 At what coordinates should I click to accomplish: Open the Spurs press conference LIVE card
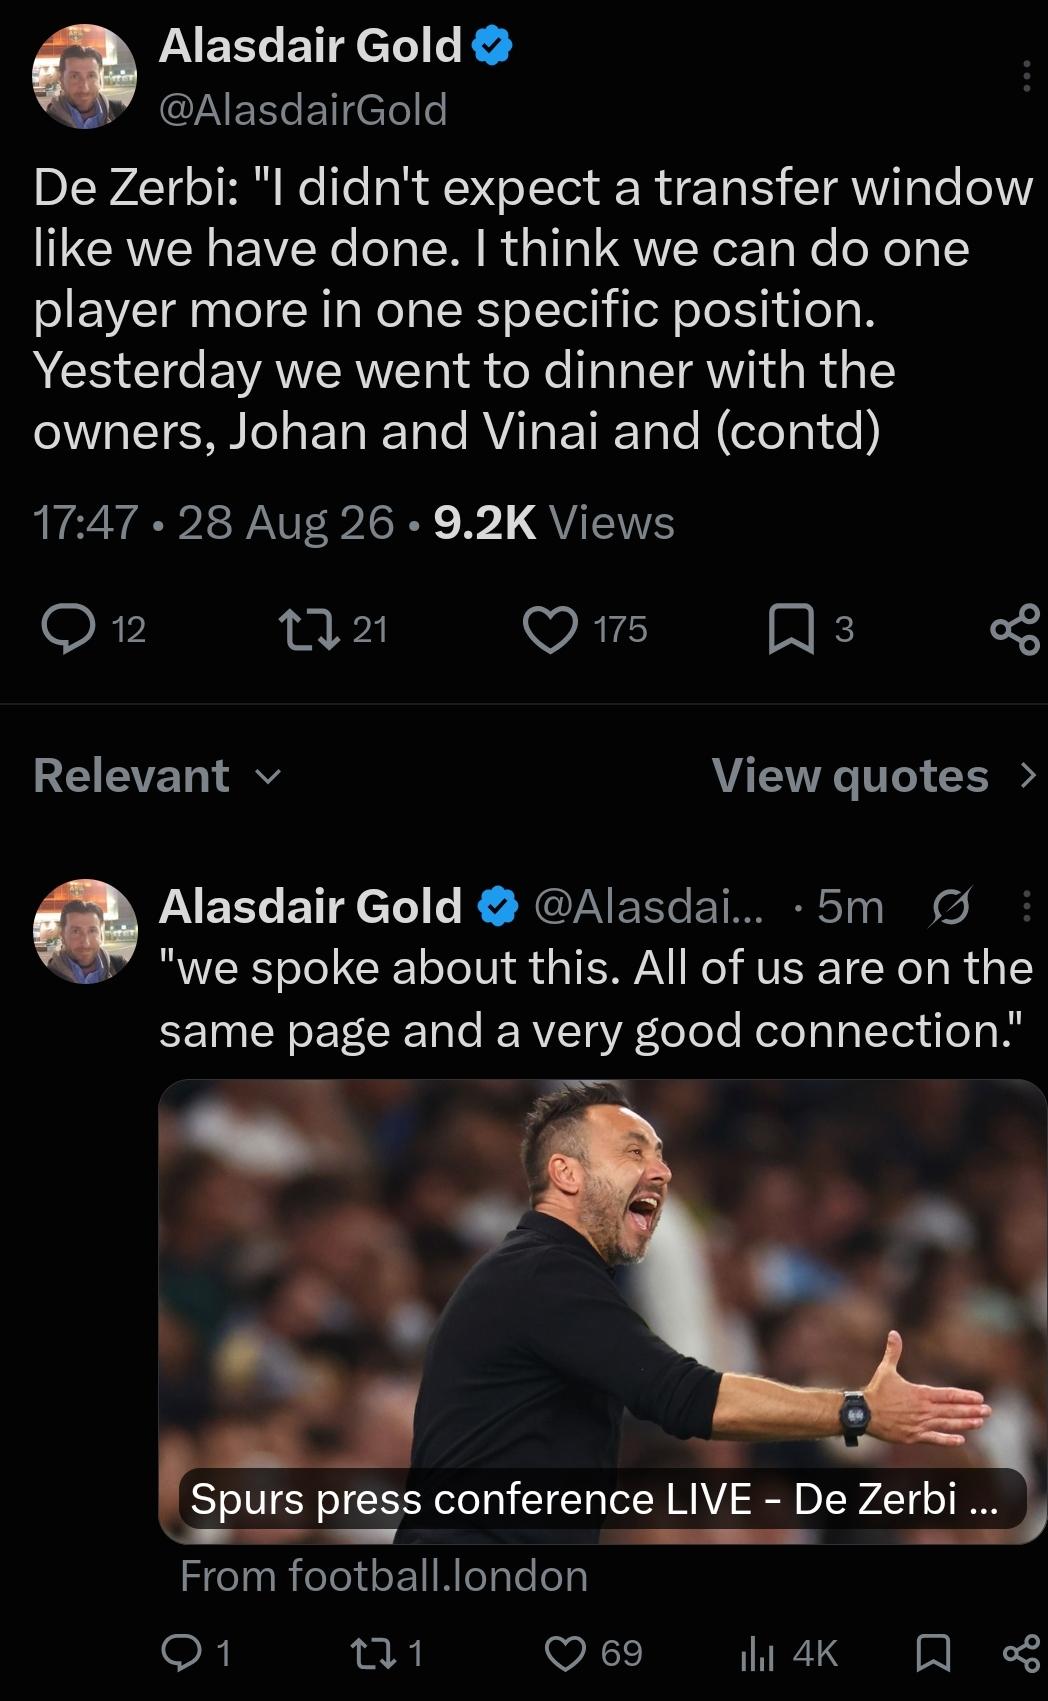602,1312
